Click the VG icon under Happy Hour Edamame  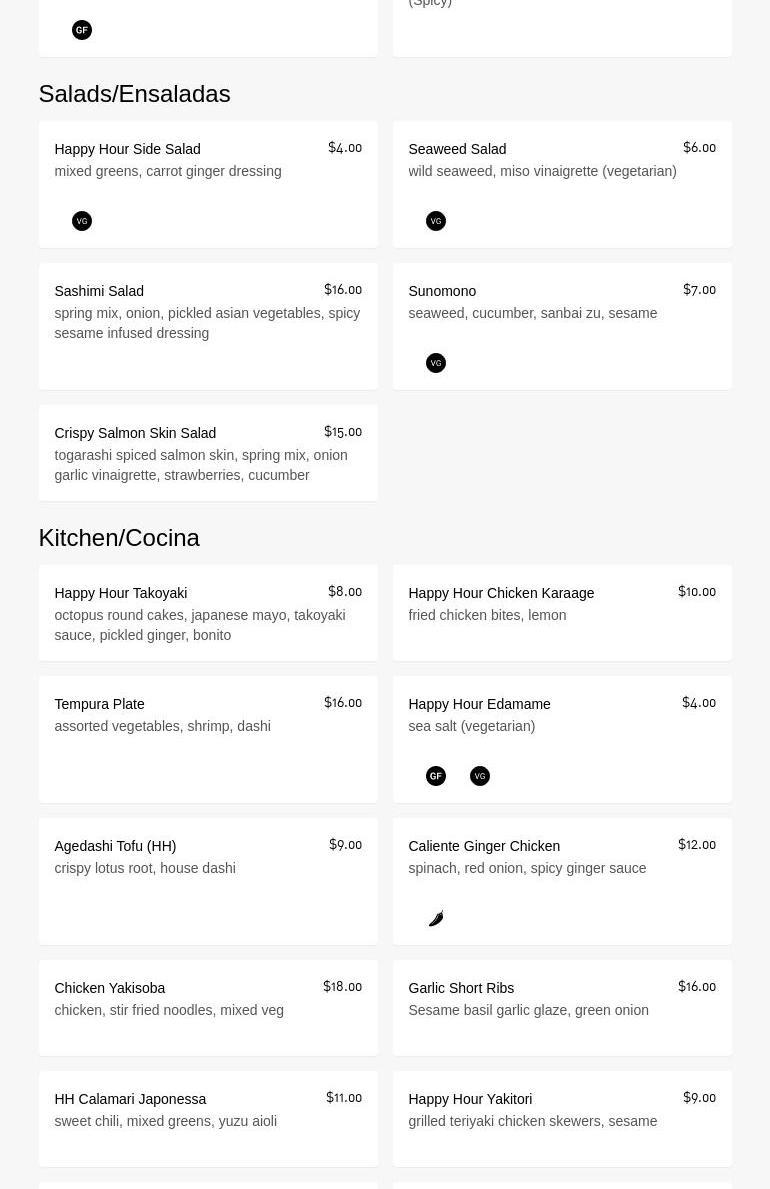pos(480,776)
